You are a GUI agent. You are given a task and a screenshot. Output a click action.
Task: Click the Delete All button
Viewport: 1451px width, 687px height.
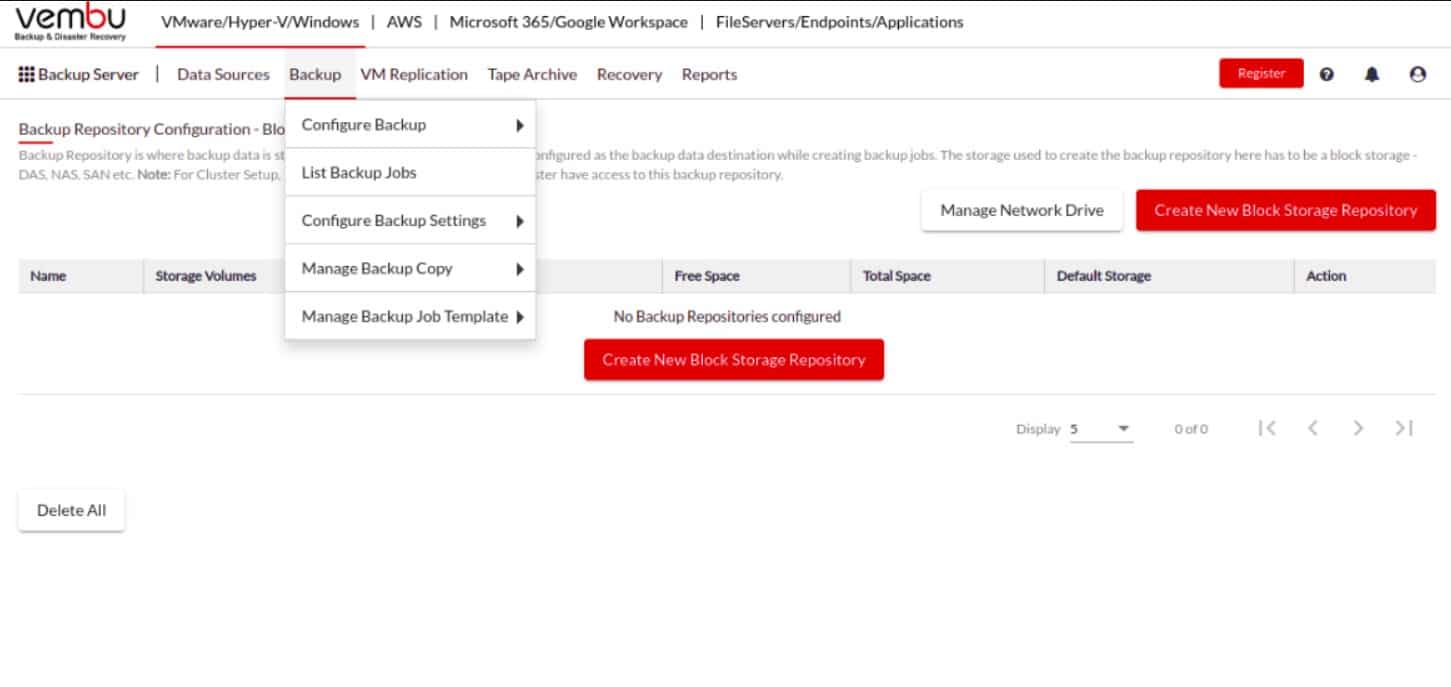tap(71, 510)
